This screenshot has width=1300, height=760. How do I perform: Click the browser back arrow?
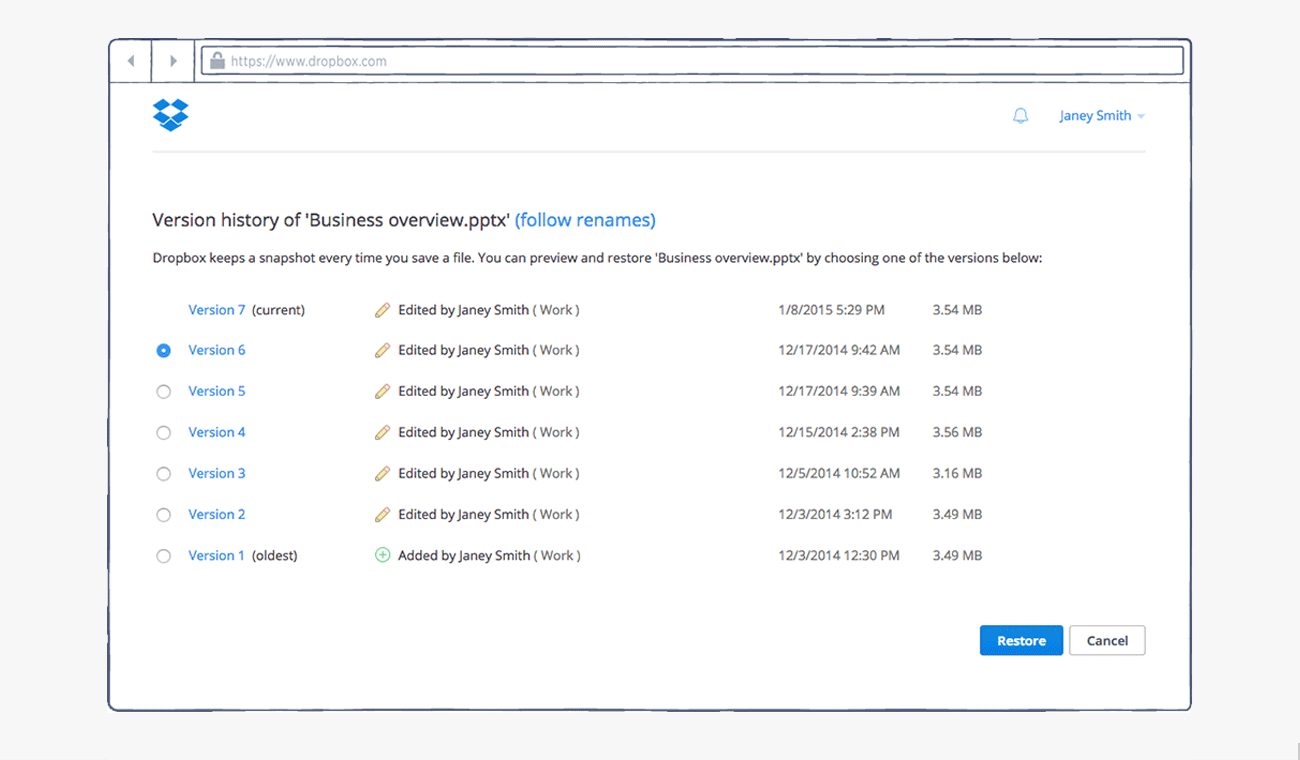[131, 61]
